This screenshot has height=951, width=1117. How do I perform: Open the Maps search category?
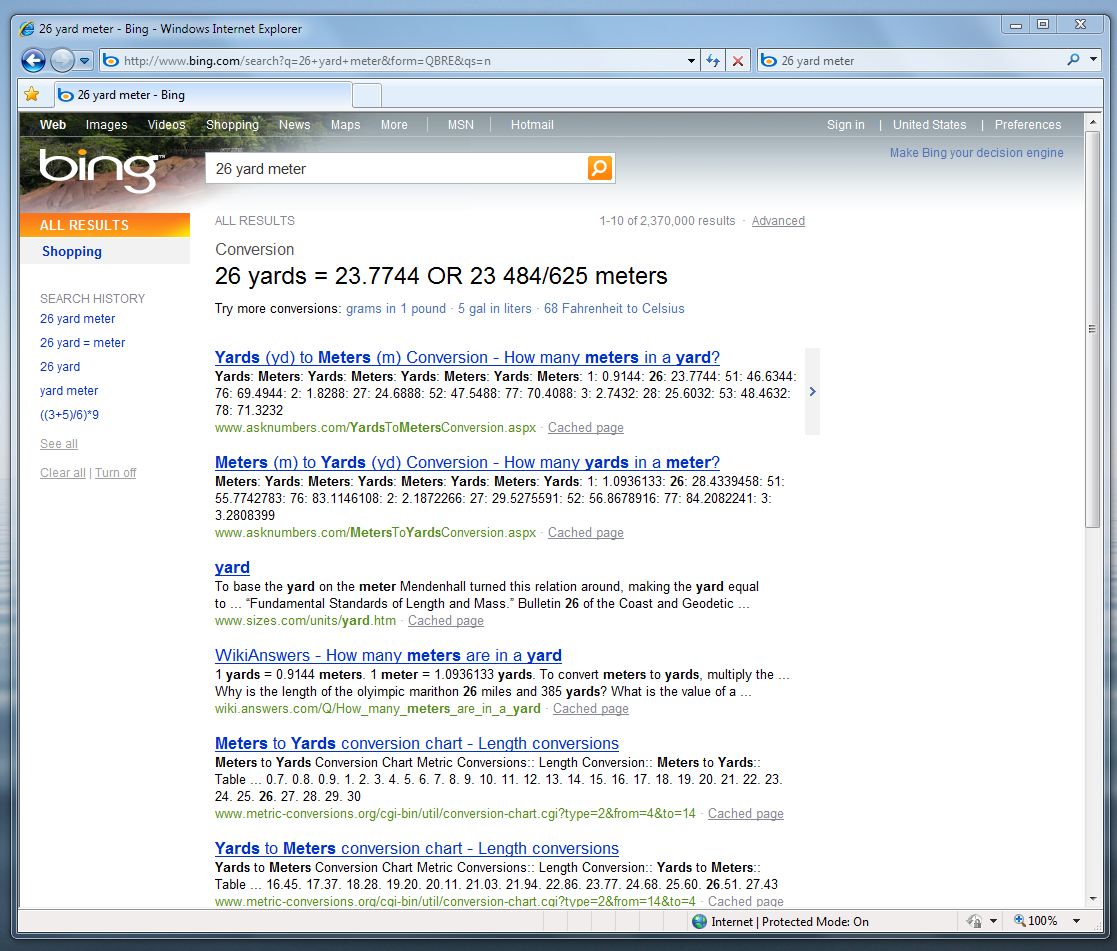click(346, 125)
